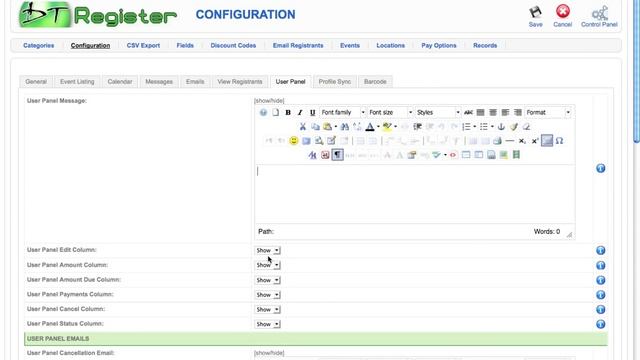Click the Bold button in the editor
The width and height of the screenshot is (640, 360).
pyautogui.click(x=288, y=112)
